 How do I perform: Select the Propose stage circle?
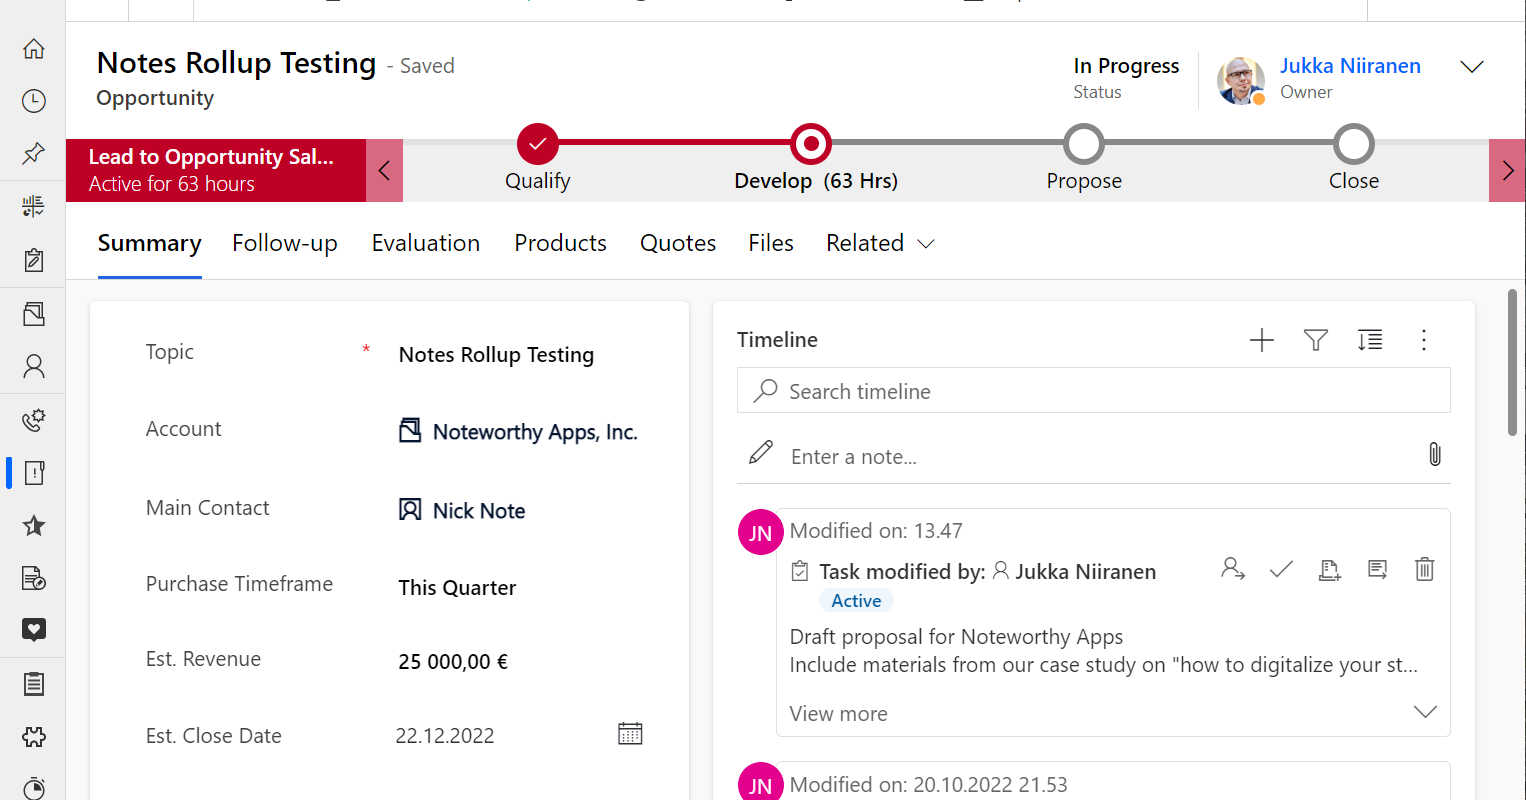(x=1083, y=144)
